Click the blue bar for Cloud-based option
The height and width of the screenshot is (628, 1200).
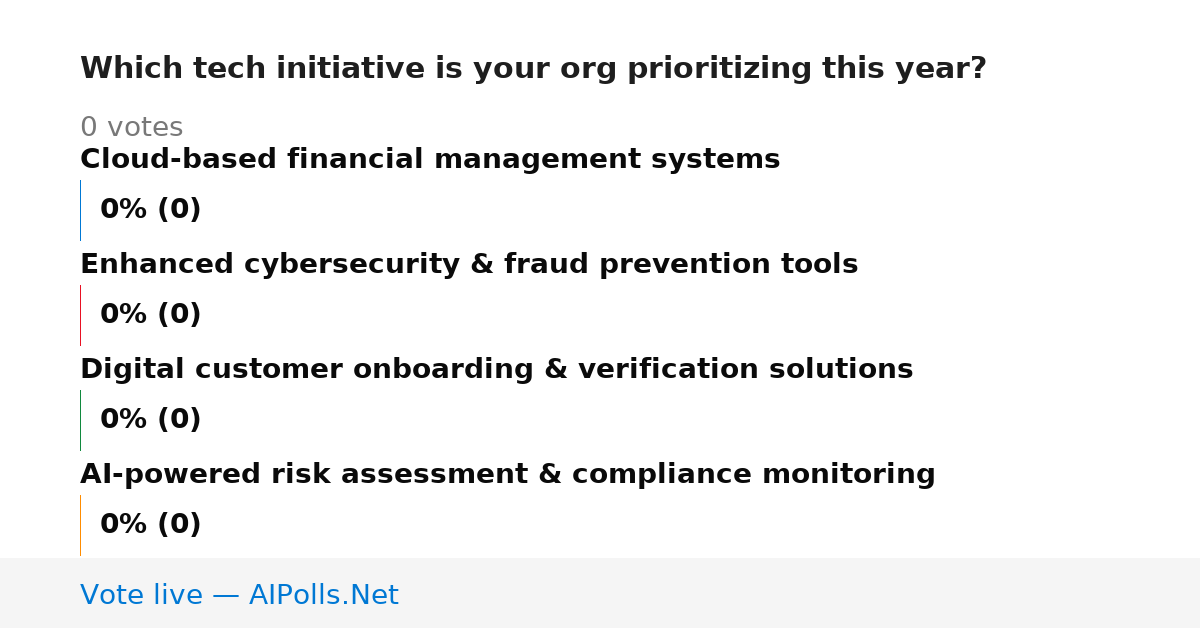[80, 210]
